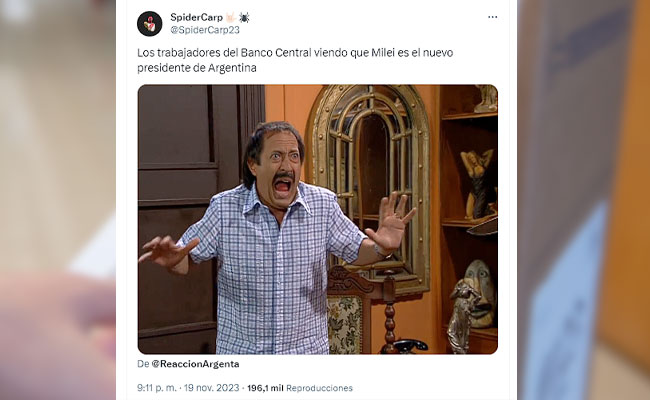Open the SpiderCarp profile avatar

150,24
